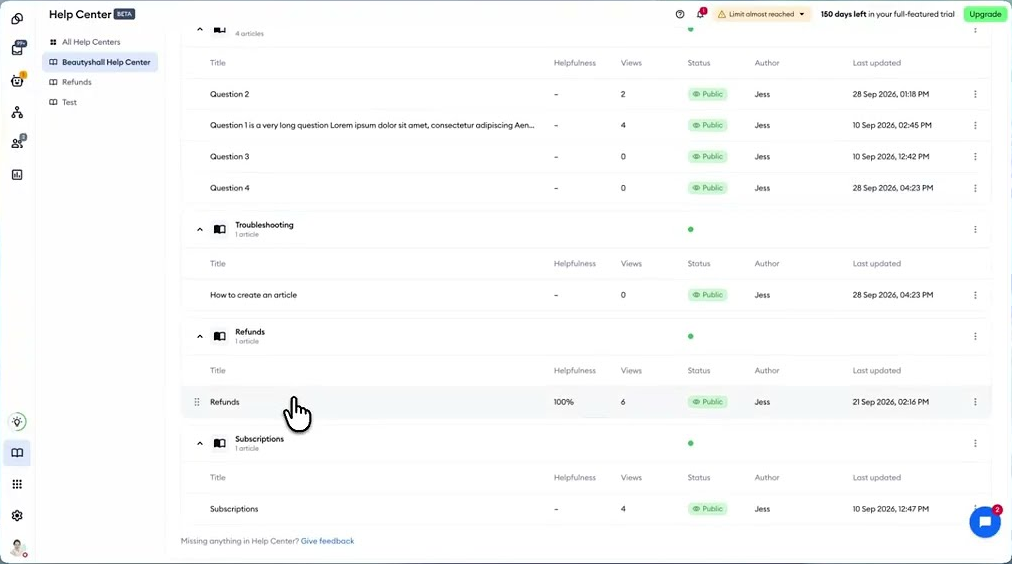Click the Upgrade button
Viewport: 1012px width, 564px height.
(x=985, y=14)
